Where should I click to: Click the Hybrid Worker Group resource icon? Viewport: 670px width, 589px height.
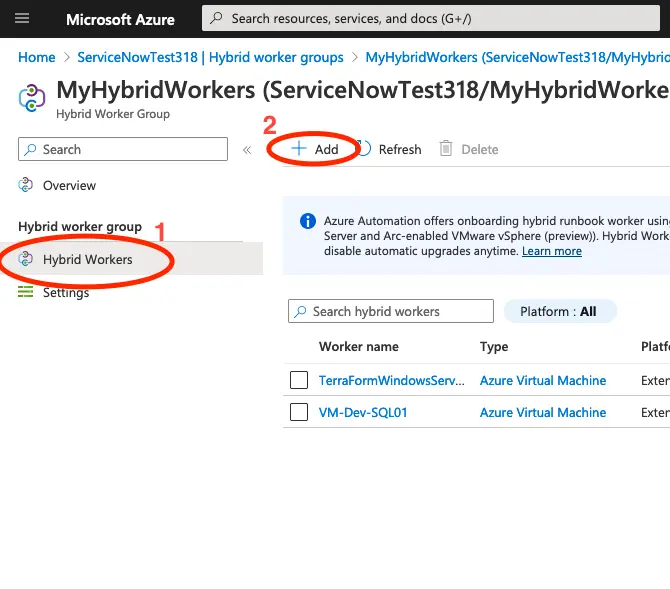click(x=32, y=98)
